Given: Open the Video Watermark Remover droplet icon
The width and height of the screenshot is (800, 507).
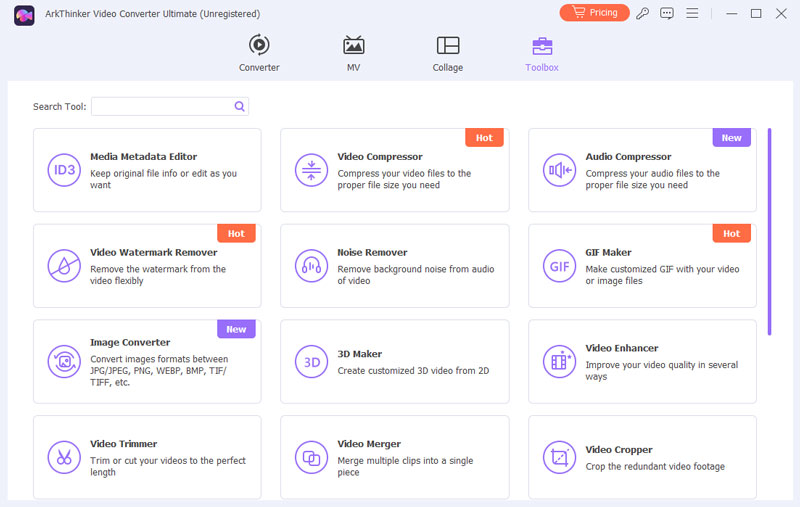Looking at the screenshot, I should pyautogui.click(x=64, y=266).
